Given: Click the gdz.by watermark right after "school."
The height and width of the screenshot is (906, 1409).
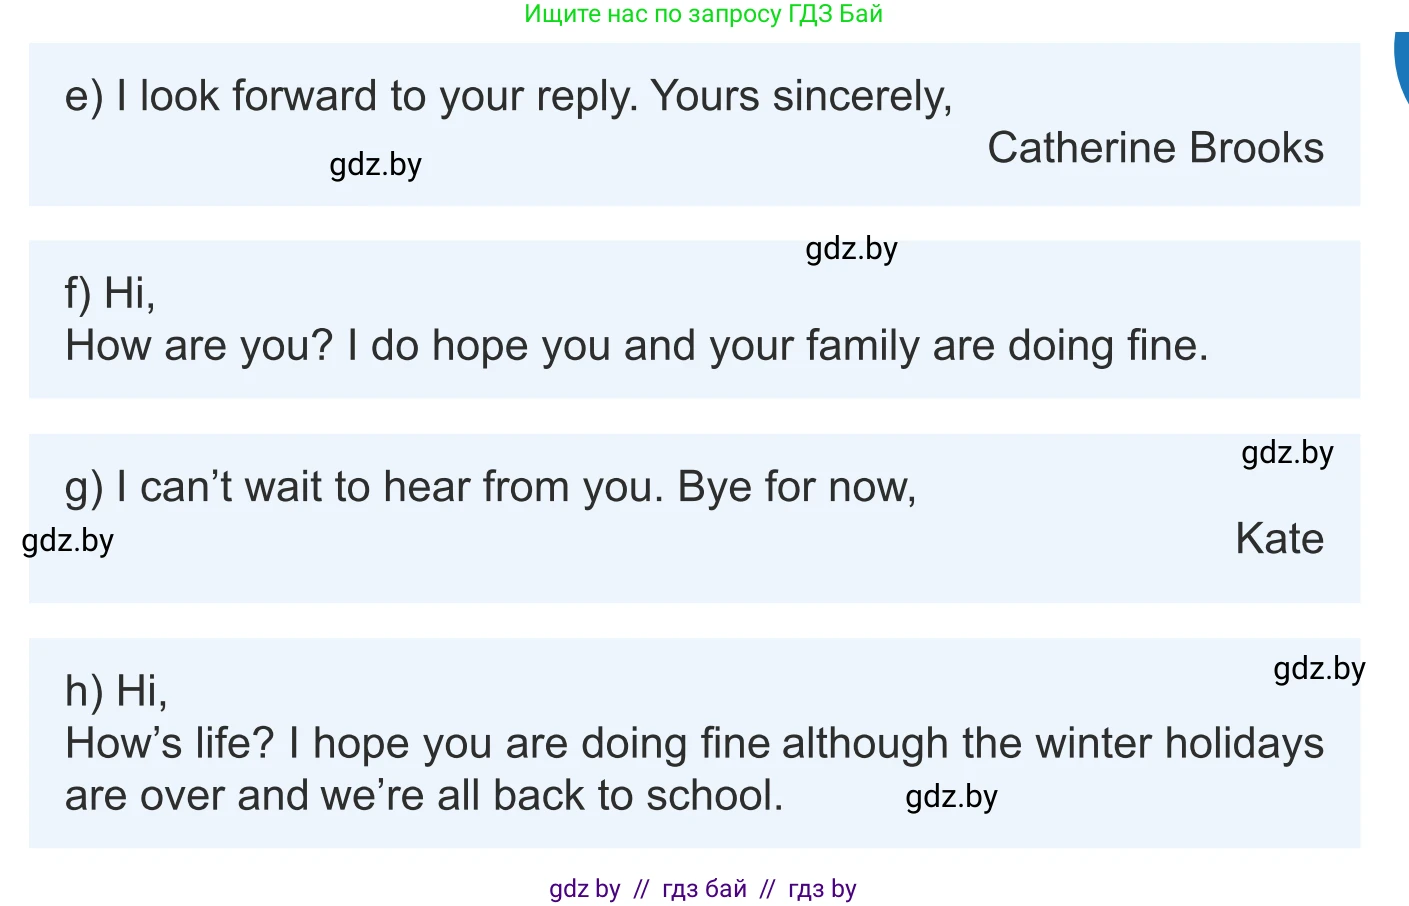Looking at the screenshot, I should pyautogui.click(x=951, y=796).
